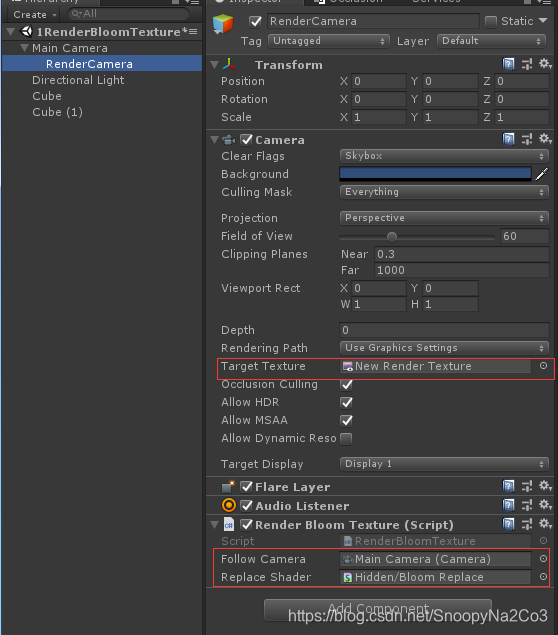Select Directional Light in Hierarchy
The width and height of the screenshot is (558, 635).
[x=78, y=80]
